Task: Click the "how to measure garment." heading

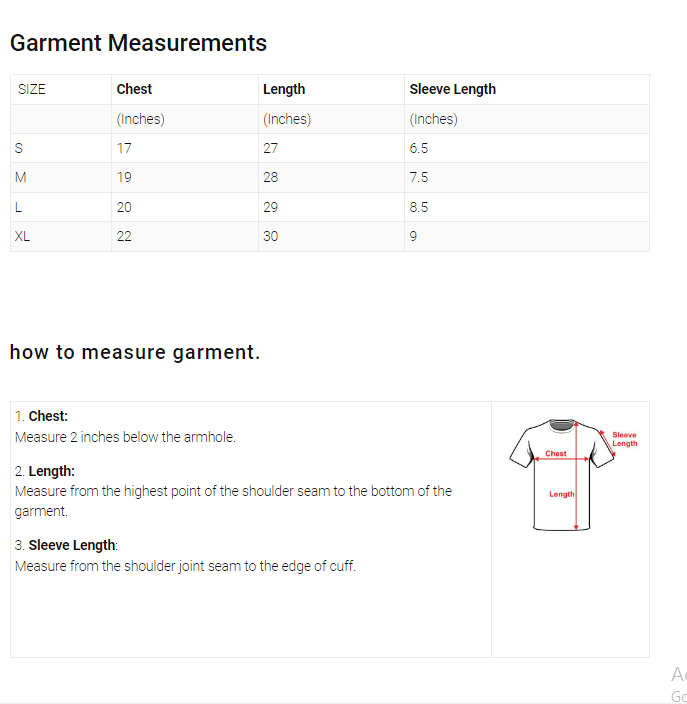Action: click(135, 352)
